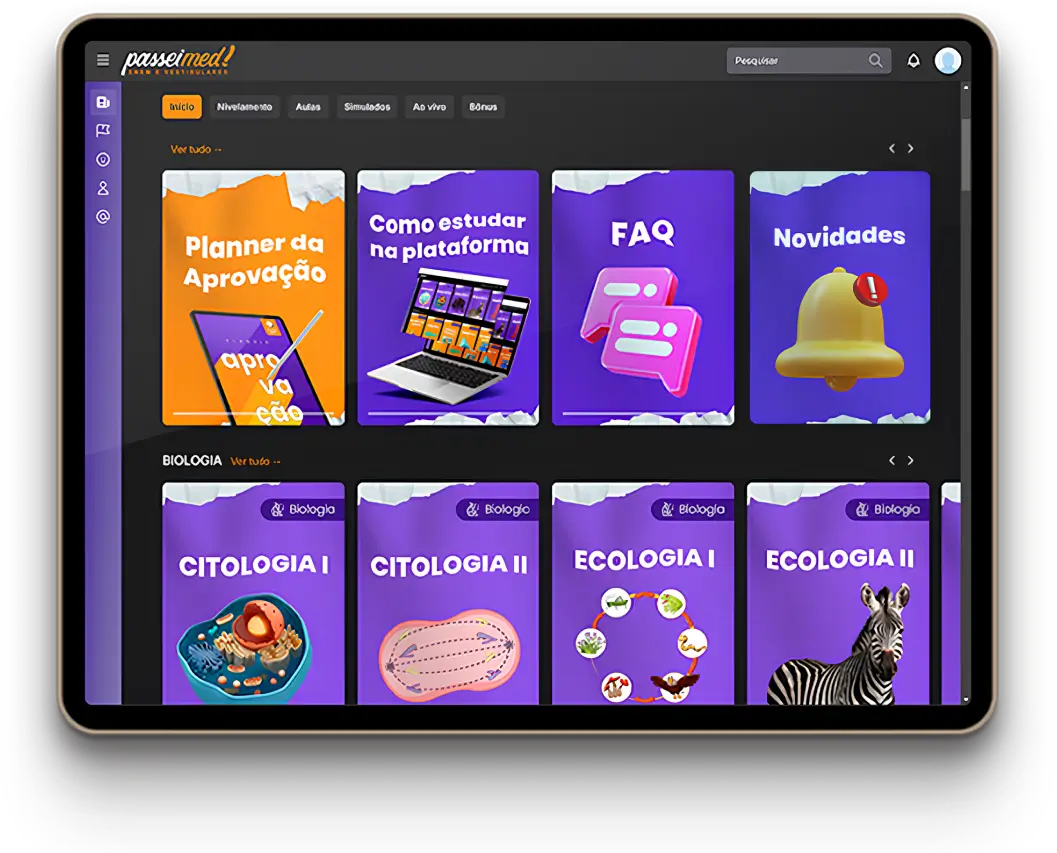Click the passeimed logo
Screen dimensions: 1057x853
[x=178, y=61]
